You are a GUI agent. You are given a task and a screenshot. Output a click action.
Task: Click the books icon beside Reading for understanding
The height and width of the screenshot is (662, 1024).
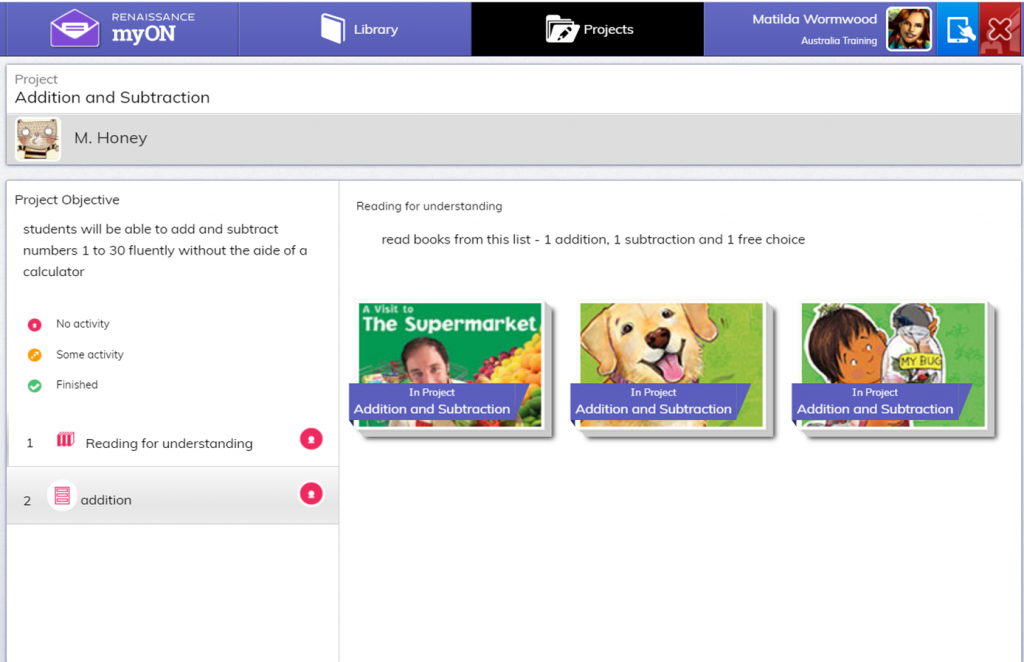click(65, 439)
